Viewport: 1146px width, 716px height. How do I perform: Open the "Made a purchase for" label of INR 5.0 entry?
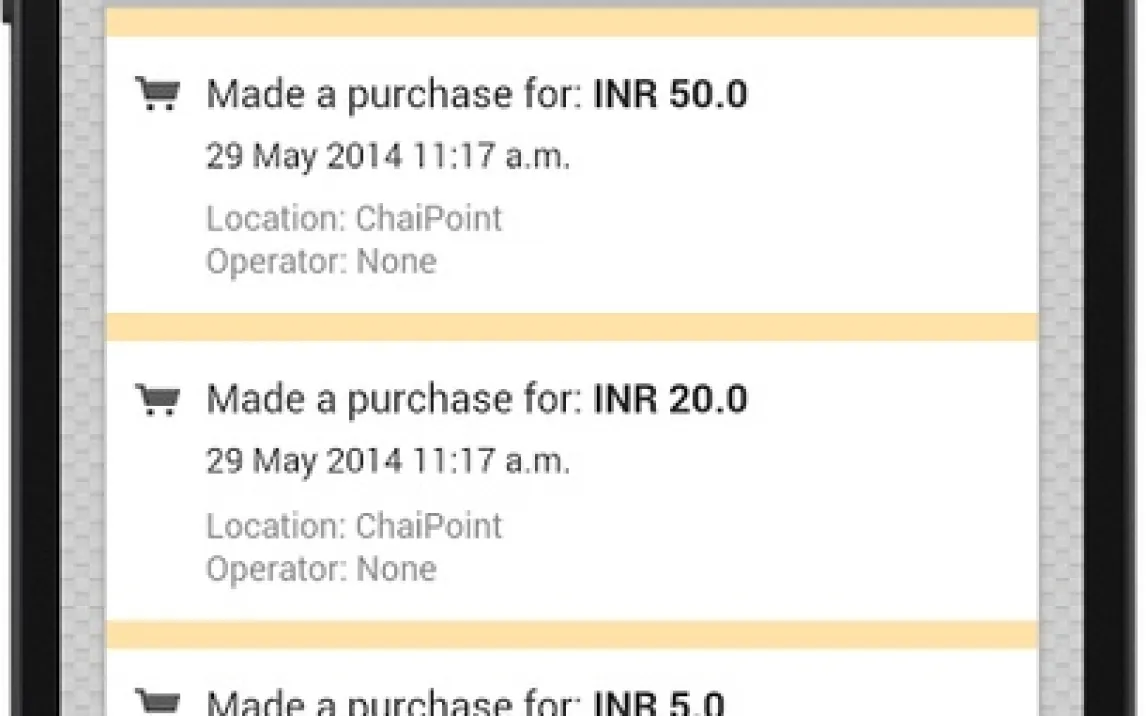point(394,703)
